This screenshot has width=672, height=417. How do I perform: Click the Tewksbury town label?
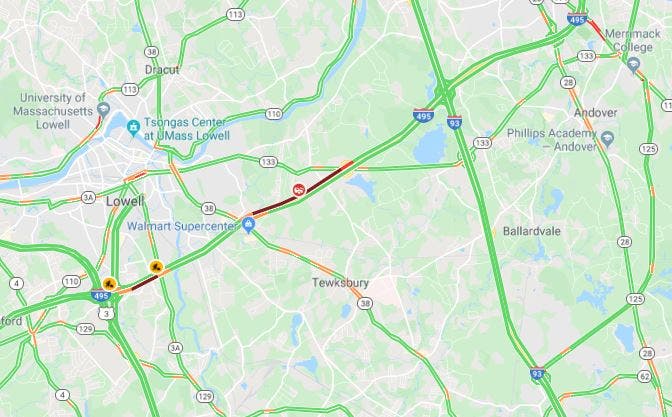pyautogui.click(x=340, y=283)
